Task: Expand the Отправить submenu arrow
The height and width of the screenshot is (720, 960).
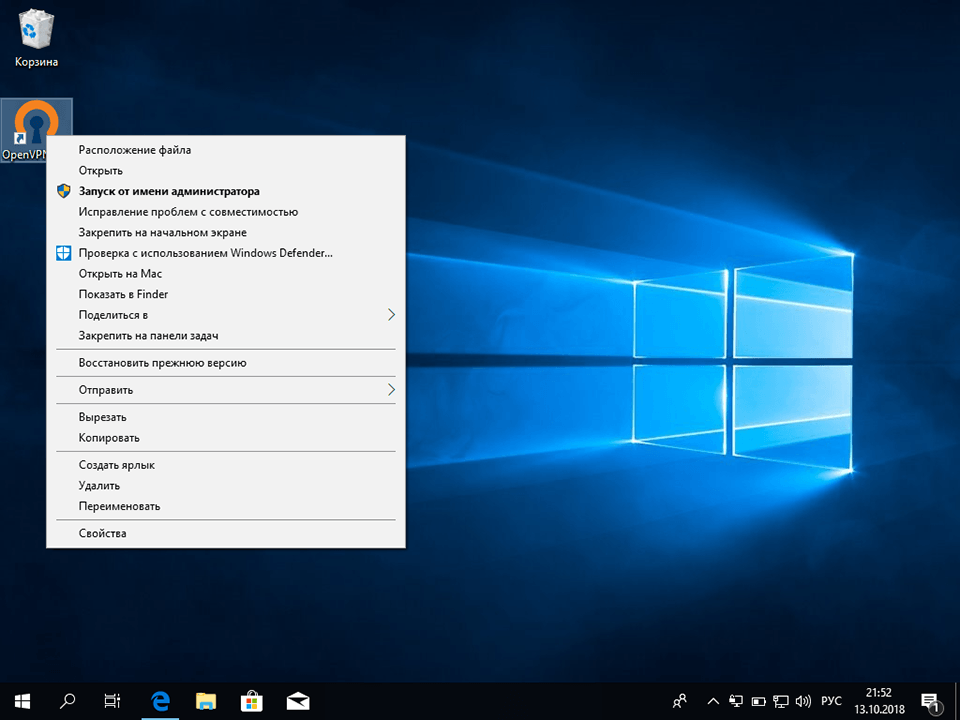Action: click(391, 389)
